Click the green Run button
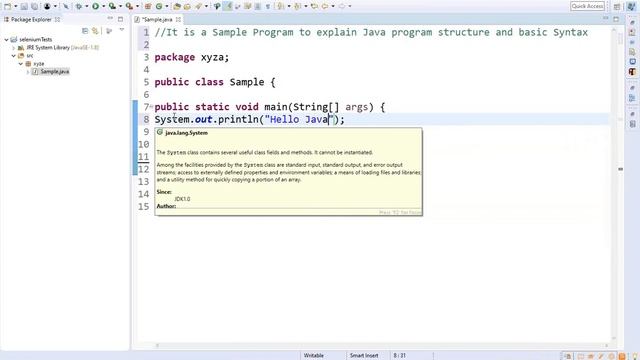The width and height of the screenshot is (640, 360). coord(95,6)
